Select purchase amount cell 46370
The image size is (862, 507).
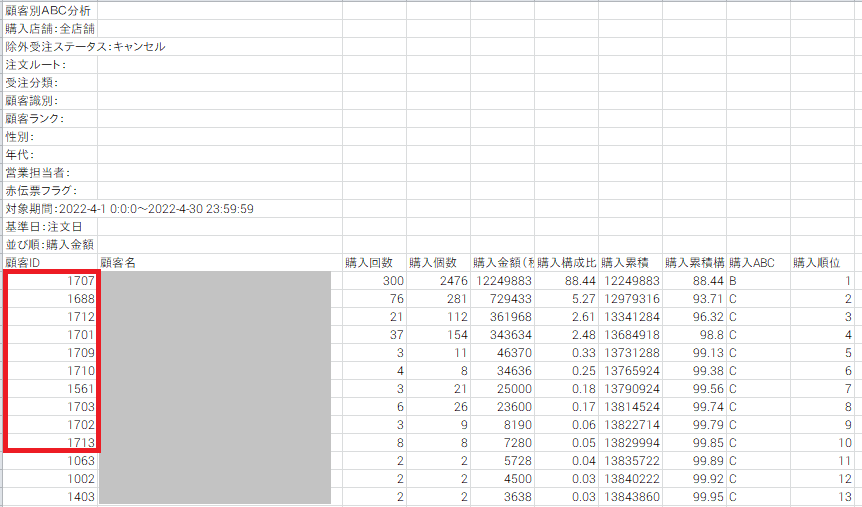502,353
